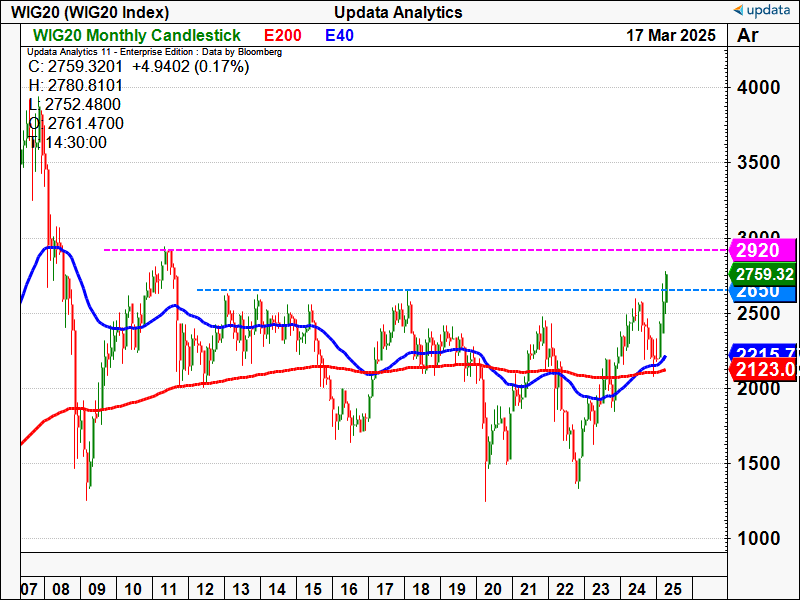Viewport: 800px width, 600px height.
Task: Click the year 08 on time axis
Action: click(x=61, y=589)
